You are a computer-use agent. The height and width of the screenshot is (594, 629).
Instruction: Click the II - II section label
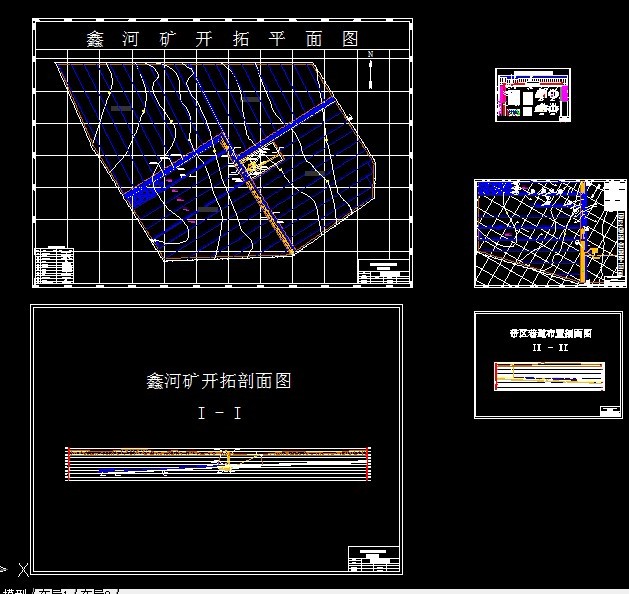click(550, 347)
